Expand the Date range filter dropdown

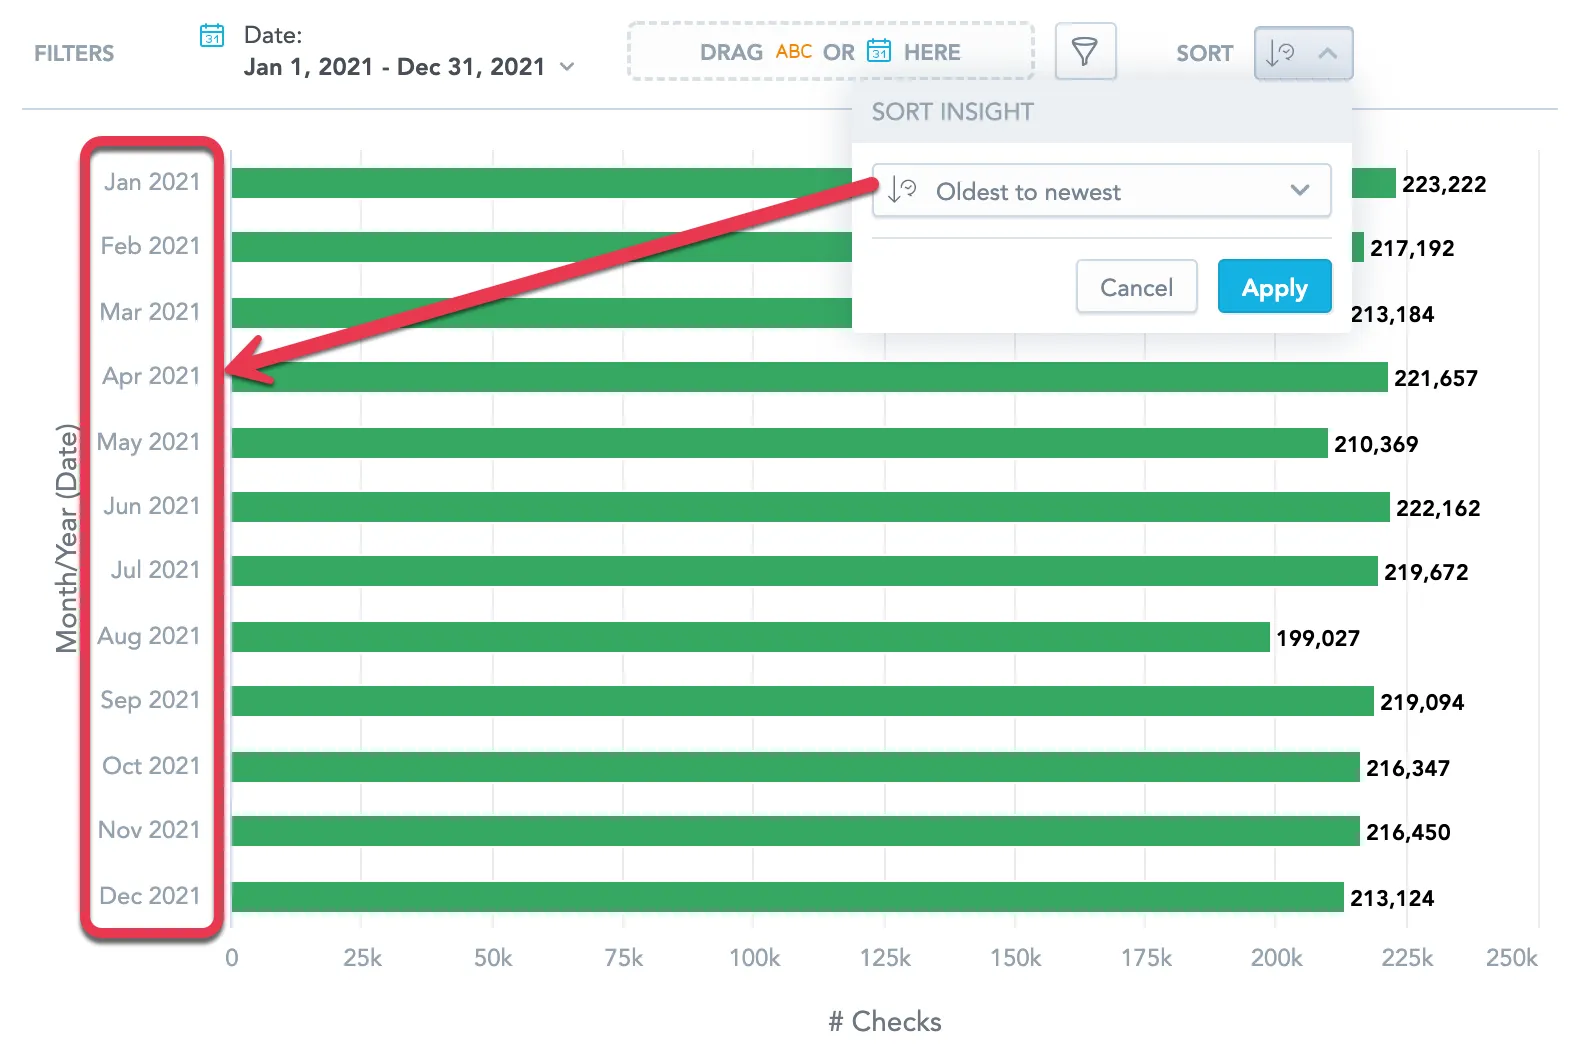tap(567, 67)
